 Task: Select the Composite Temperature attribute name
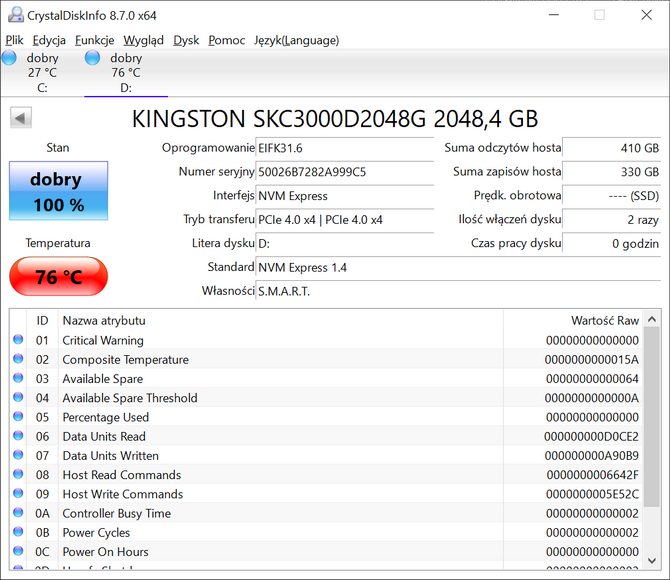click(x=126, y=359)
